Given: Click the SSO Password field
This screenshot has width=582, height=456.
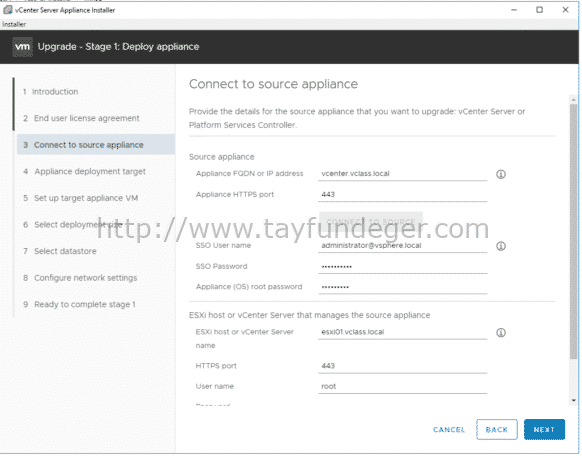Looking at the screenshot, I should pos(402,266).
